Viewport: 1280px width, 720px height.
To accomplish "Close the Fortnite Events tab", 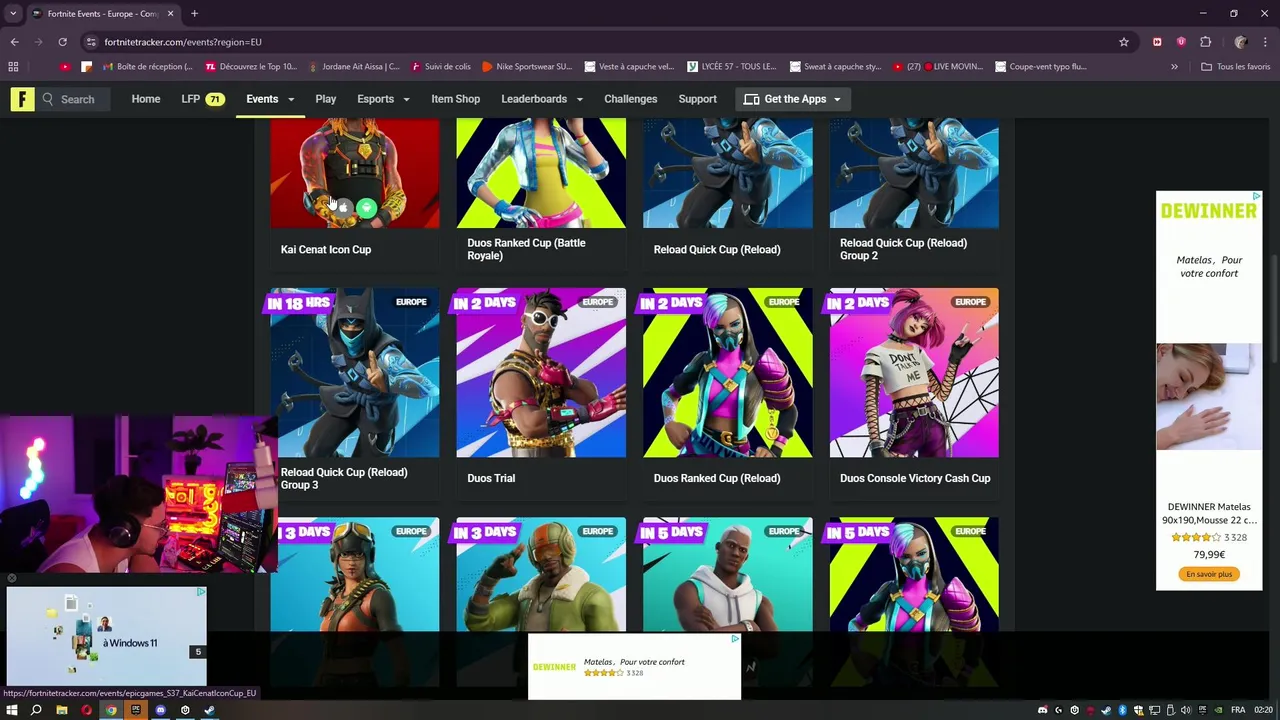I will pyautogui.click(x=170, y=14).
